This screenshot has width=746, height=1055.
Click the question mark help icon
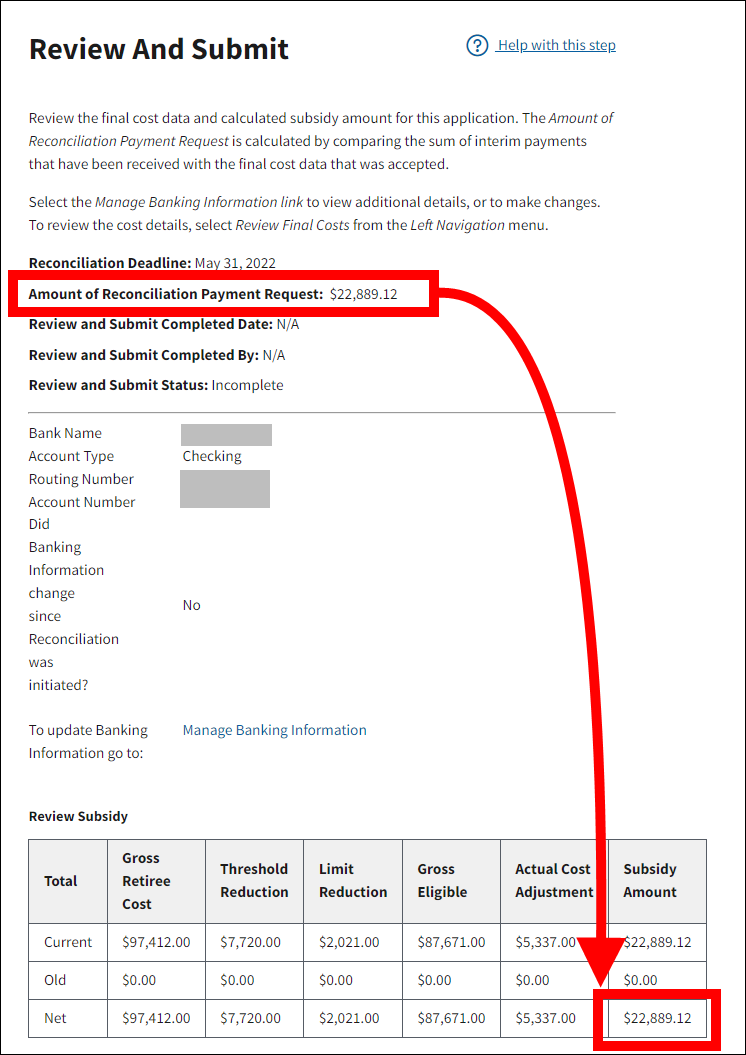coord(477,45)
